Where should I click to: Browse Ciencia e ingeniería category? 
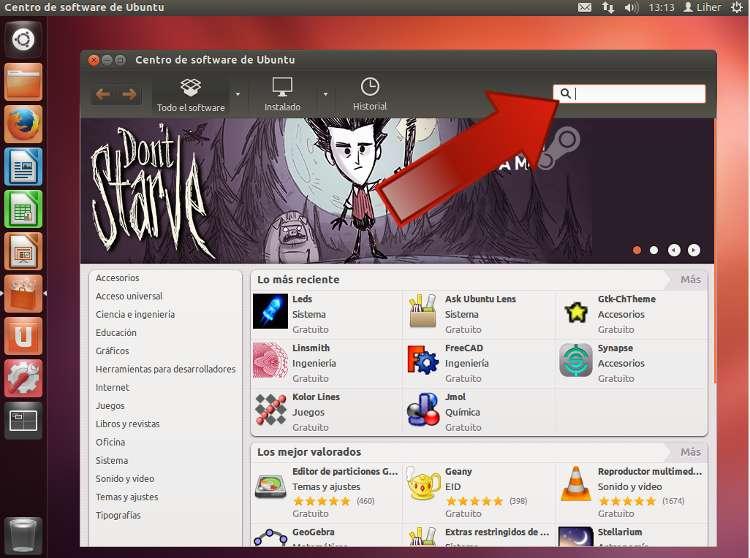(135, 314)
